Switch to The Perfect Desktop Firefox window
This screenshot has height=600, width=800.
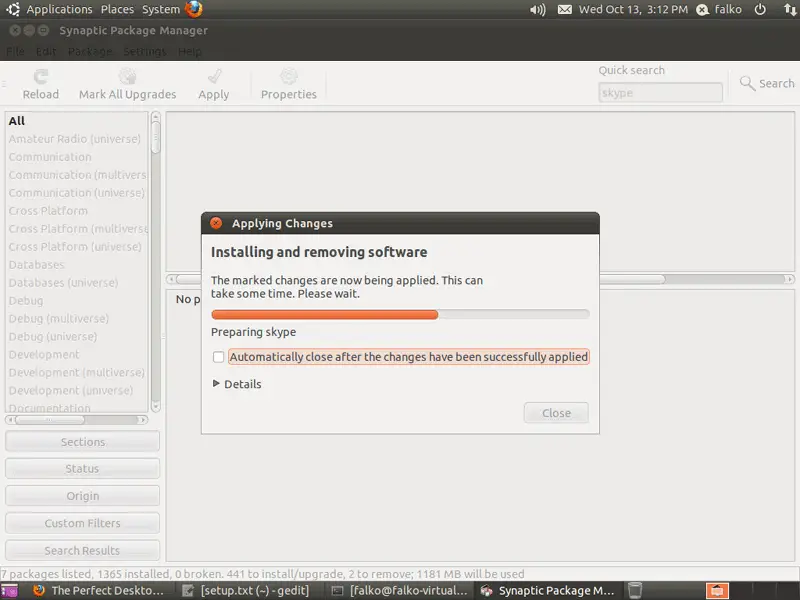click(100, 591)
